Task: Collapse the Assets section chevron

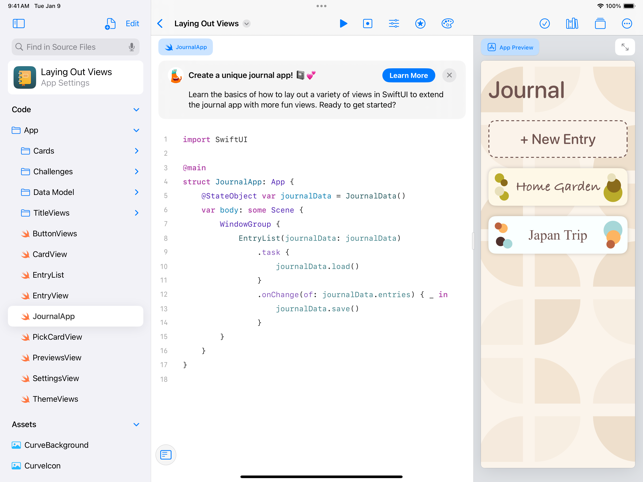Action: [136, 425]
